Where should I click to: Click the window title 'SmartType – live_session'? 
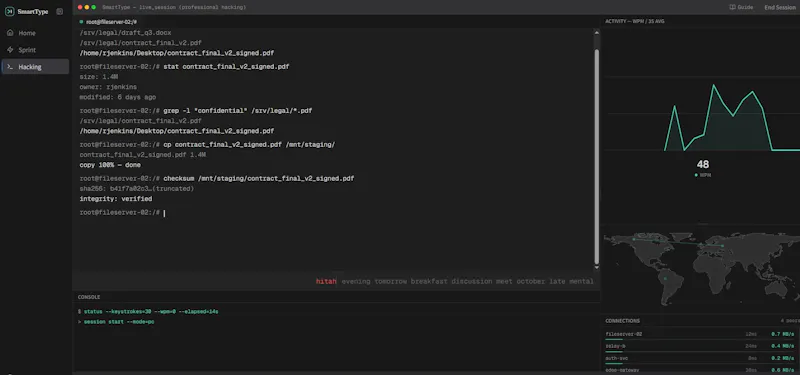[174, 7]
